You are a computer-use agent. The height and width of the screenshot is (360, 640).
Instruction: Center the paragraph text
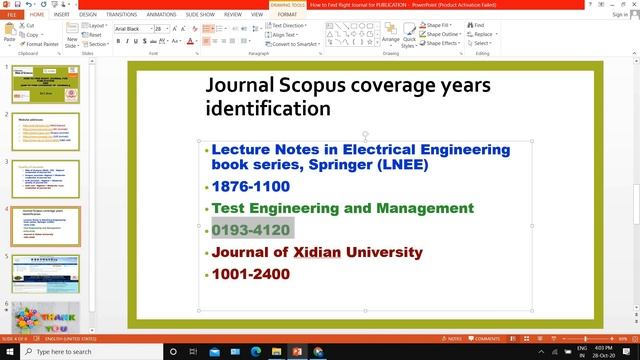tap(215, 41)
